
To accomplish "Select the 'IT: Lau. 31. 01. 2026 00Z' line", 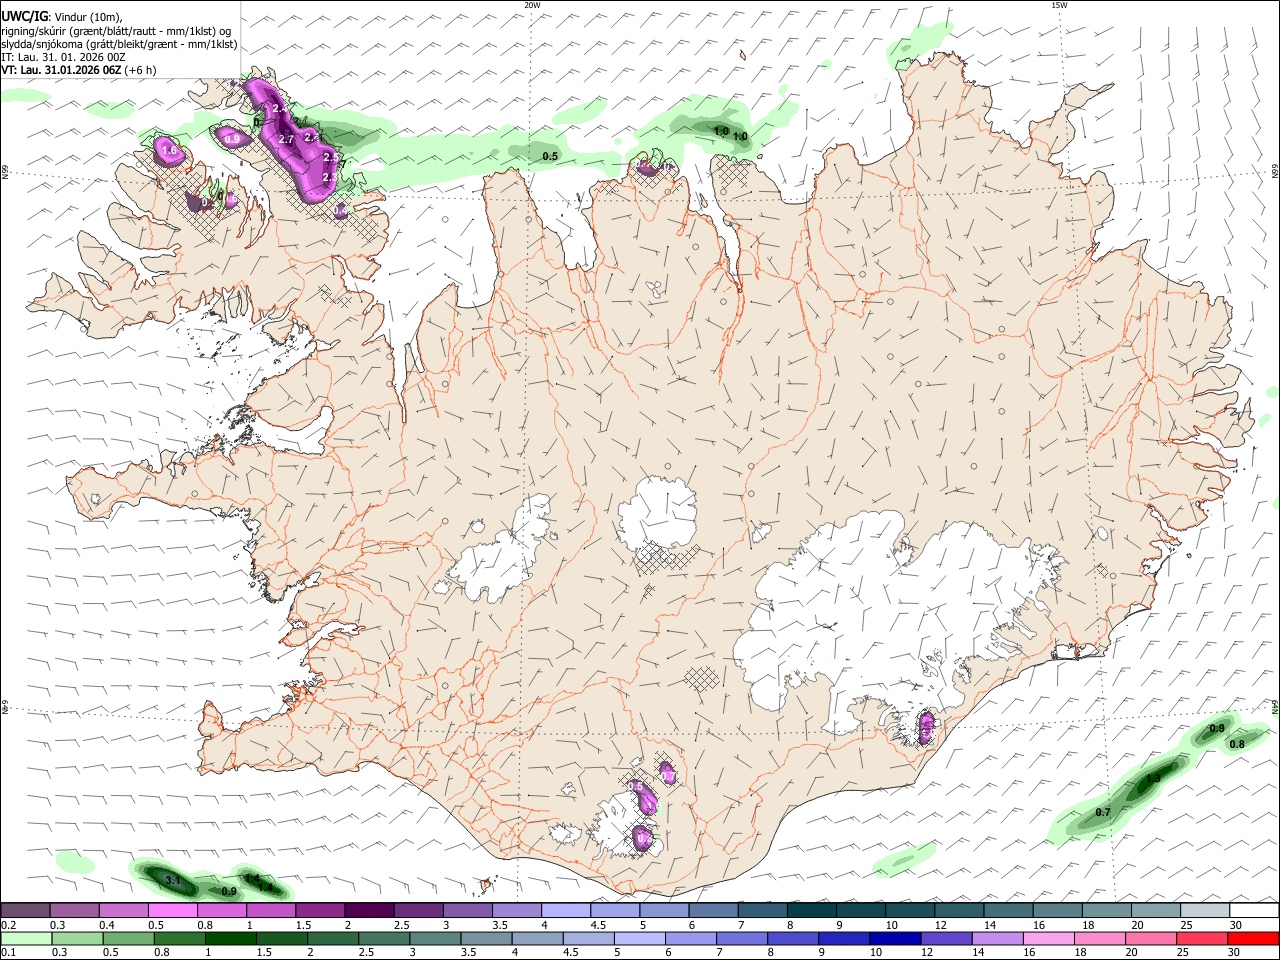I will pos(63,57).
